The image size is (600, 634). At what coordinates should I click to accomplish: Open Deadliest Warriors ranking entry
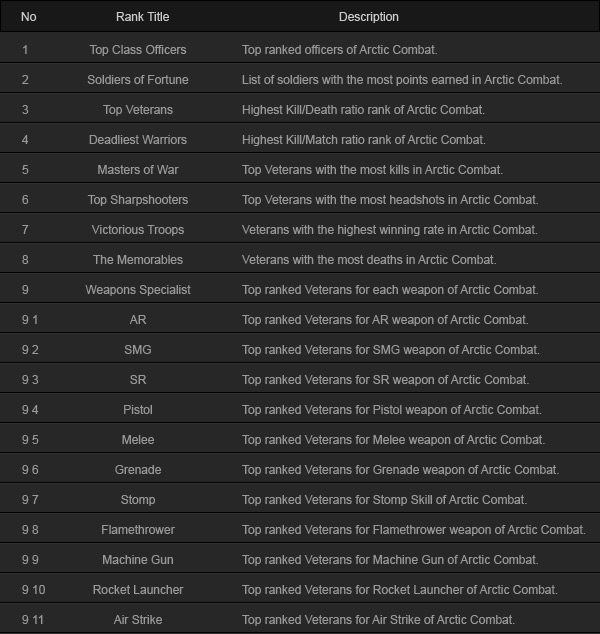tap(138, 139)
